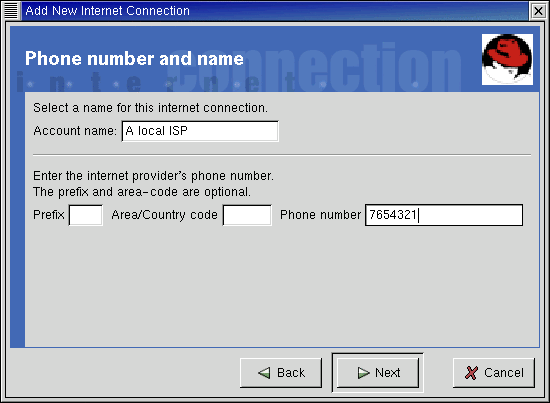Click the Red Hat logo image
This screenshot has height=403, width=550.
pyautogui.click(x=507, y=59)
